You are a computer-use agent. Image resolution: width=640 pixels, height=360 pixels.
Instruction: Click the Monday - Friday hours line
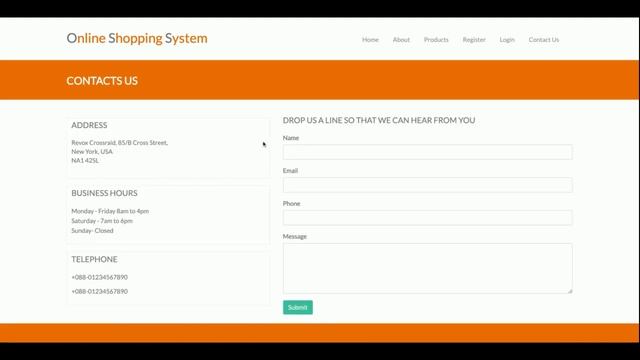point(110,211)
